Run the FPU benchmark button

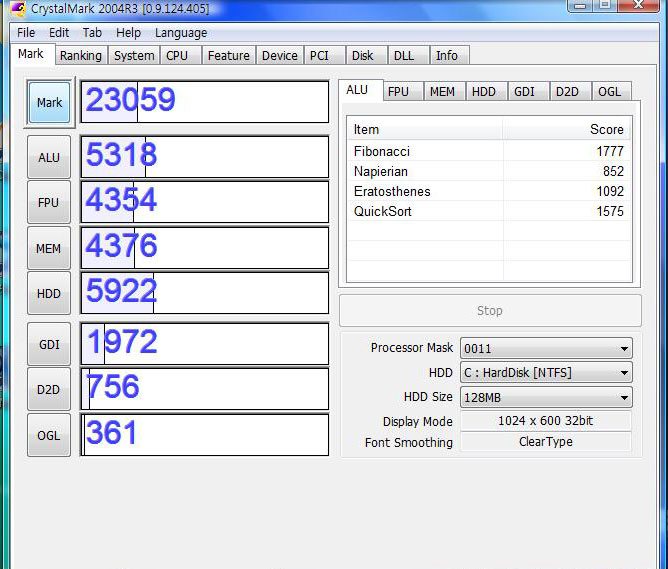coord(49,203)
